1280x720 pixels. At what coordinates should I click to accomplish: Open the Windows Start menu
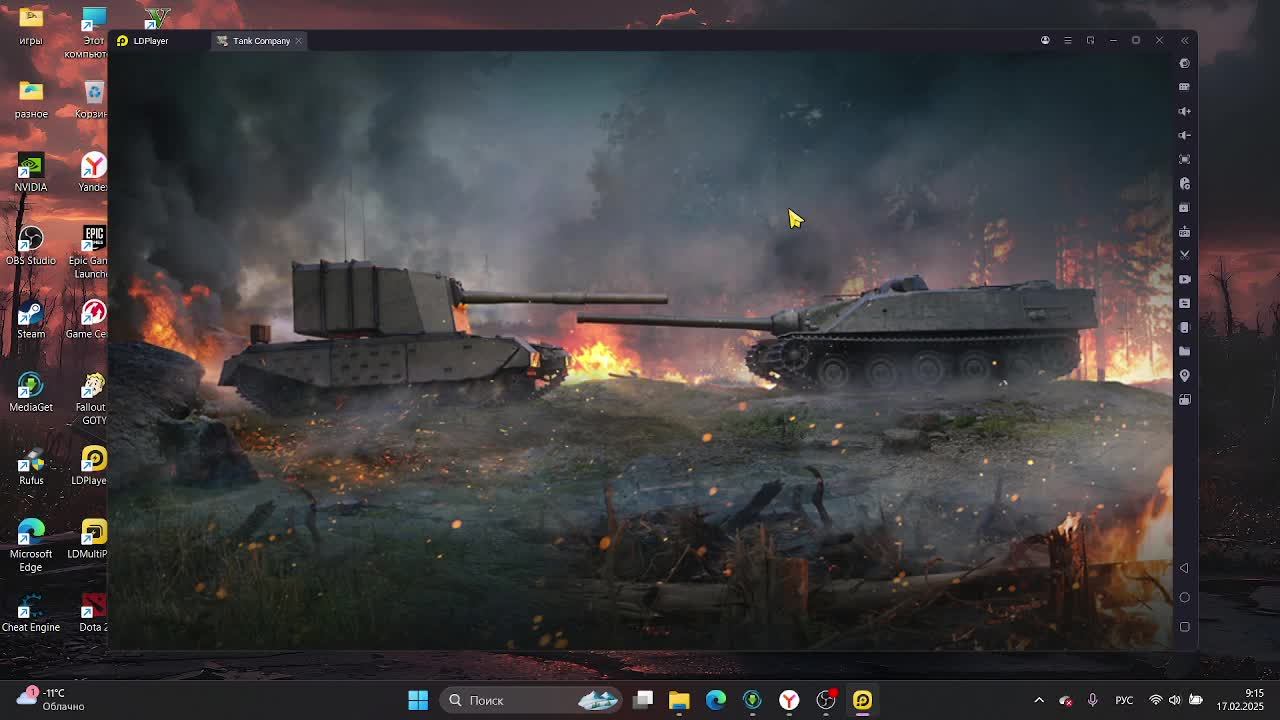pyautogui.click(x=418, y=700)
